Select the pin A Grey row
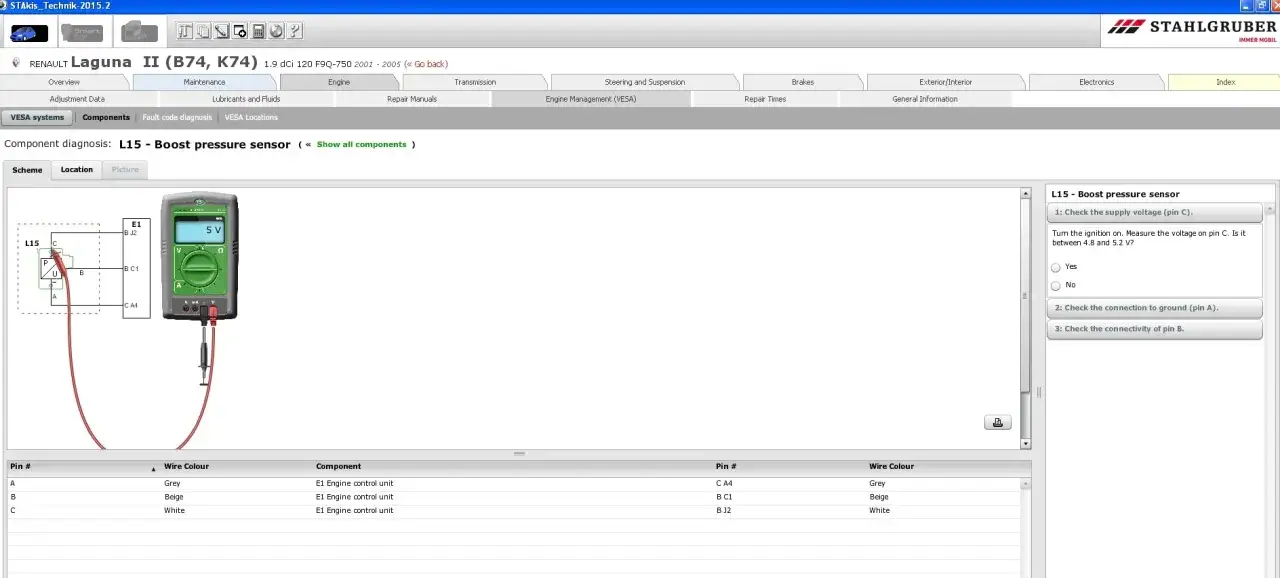1280x578 pixels. (514, 484)
